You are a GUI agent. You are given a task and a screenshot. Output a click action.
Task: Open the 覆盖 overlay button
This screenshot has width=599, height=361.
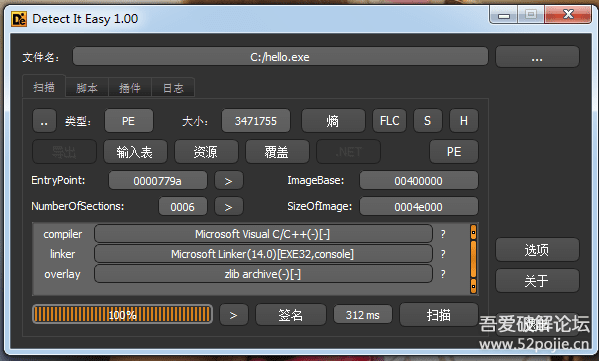pos(277,152)
